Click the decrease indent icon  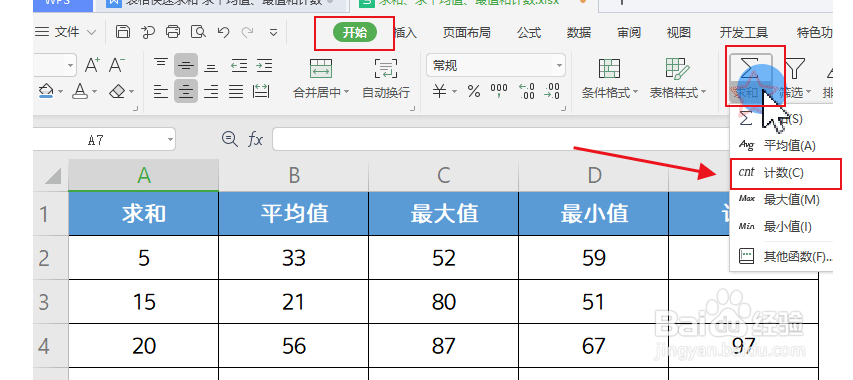(239, 66)
